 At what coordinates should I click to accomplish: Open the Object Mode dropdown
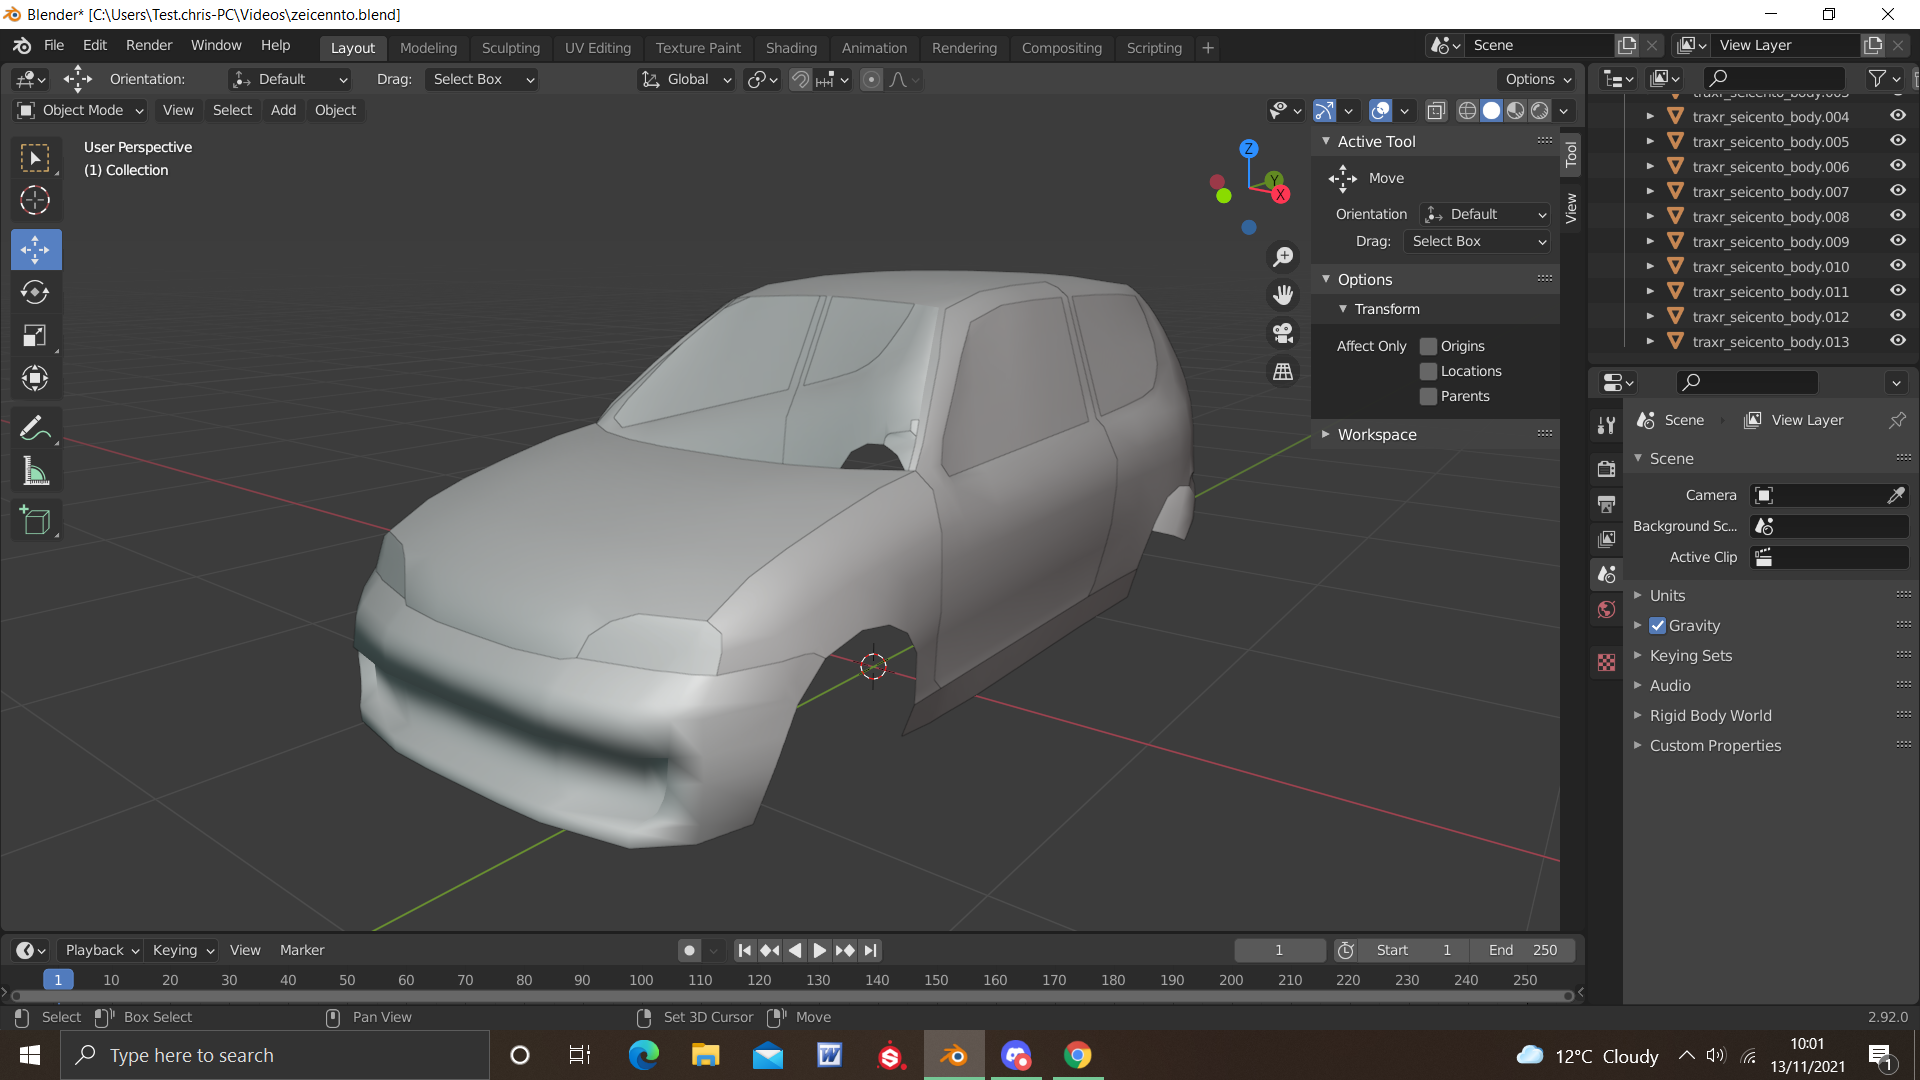coord(82,110)
